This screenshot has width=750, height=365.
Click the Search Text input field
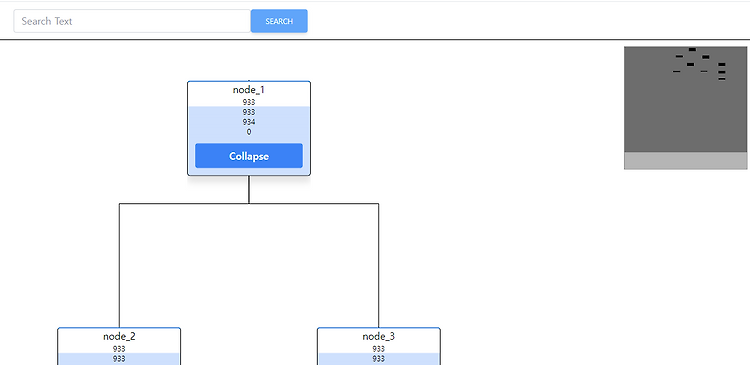coord(132,21)
